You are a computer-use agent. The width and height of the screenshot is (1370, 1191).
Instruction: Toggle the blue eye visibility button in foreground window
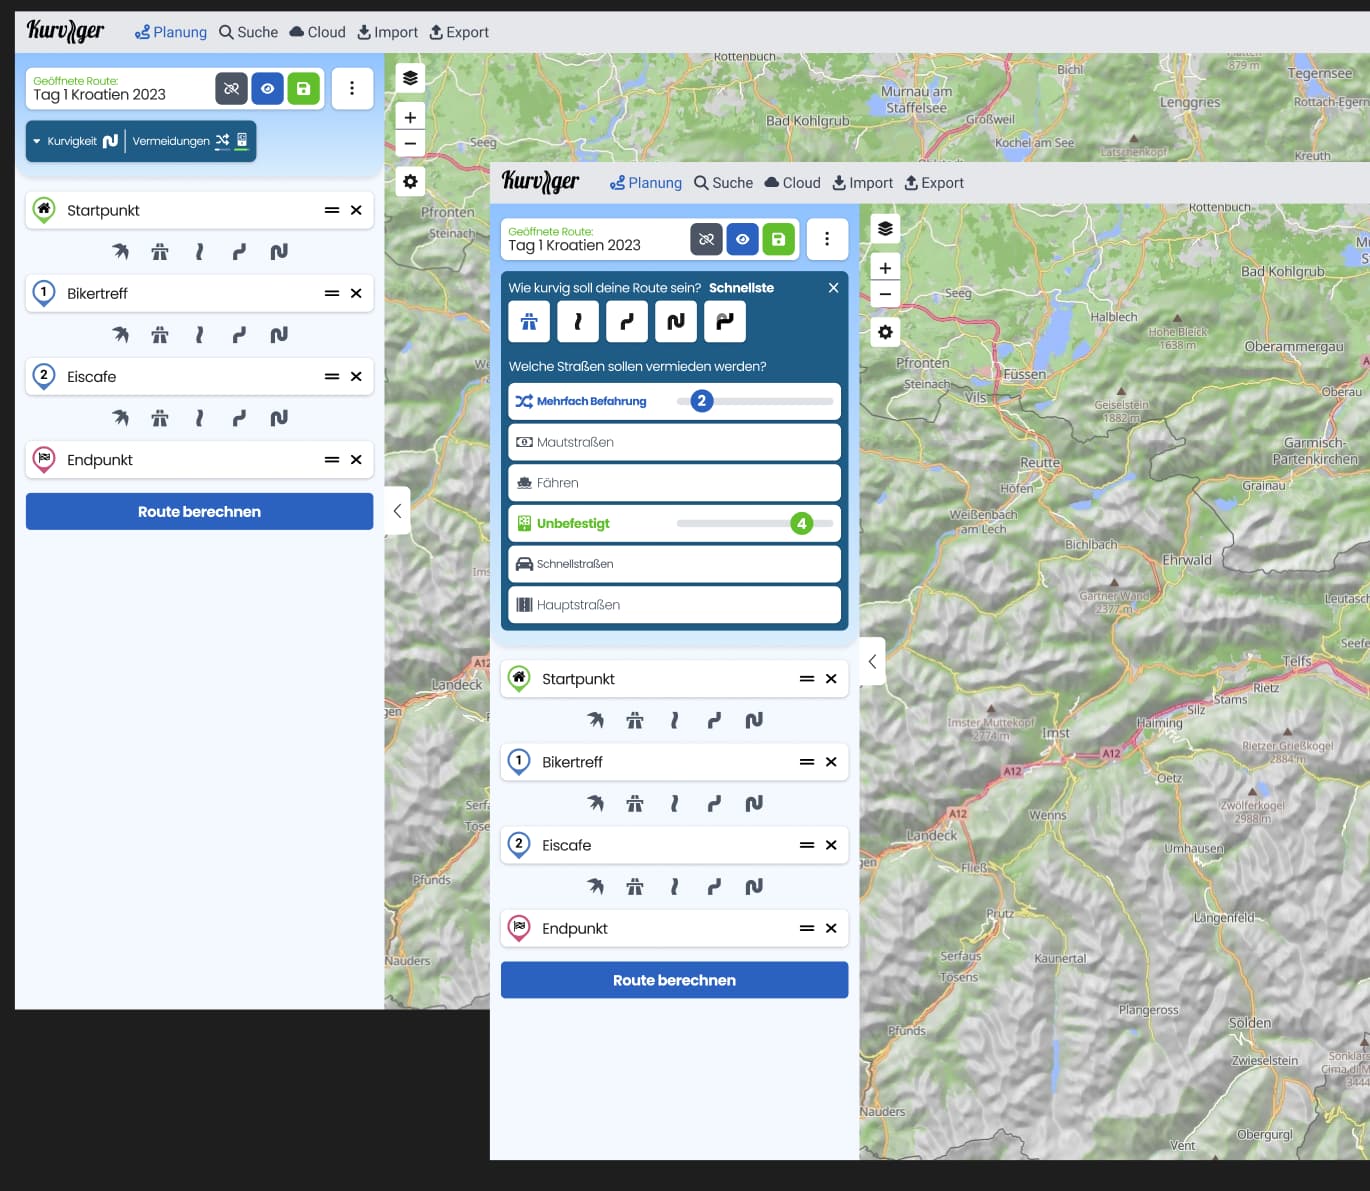point(742,240)
